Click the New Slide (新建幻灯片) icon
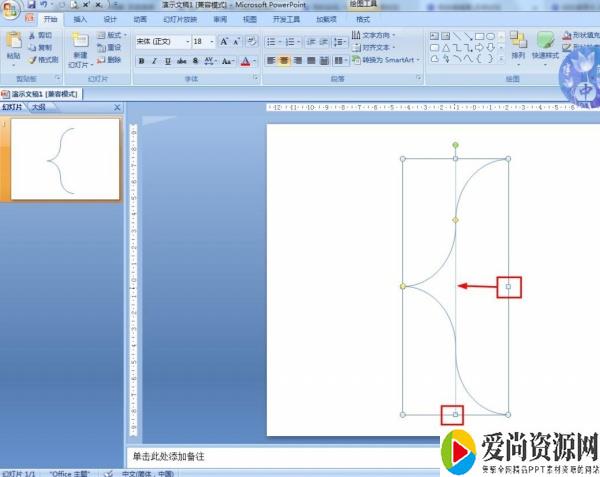The height and width of the screenshot is (477, 600). point(80,44)
